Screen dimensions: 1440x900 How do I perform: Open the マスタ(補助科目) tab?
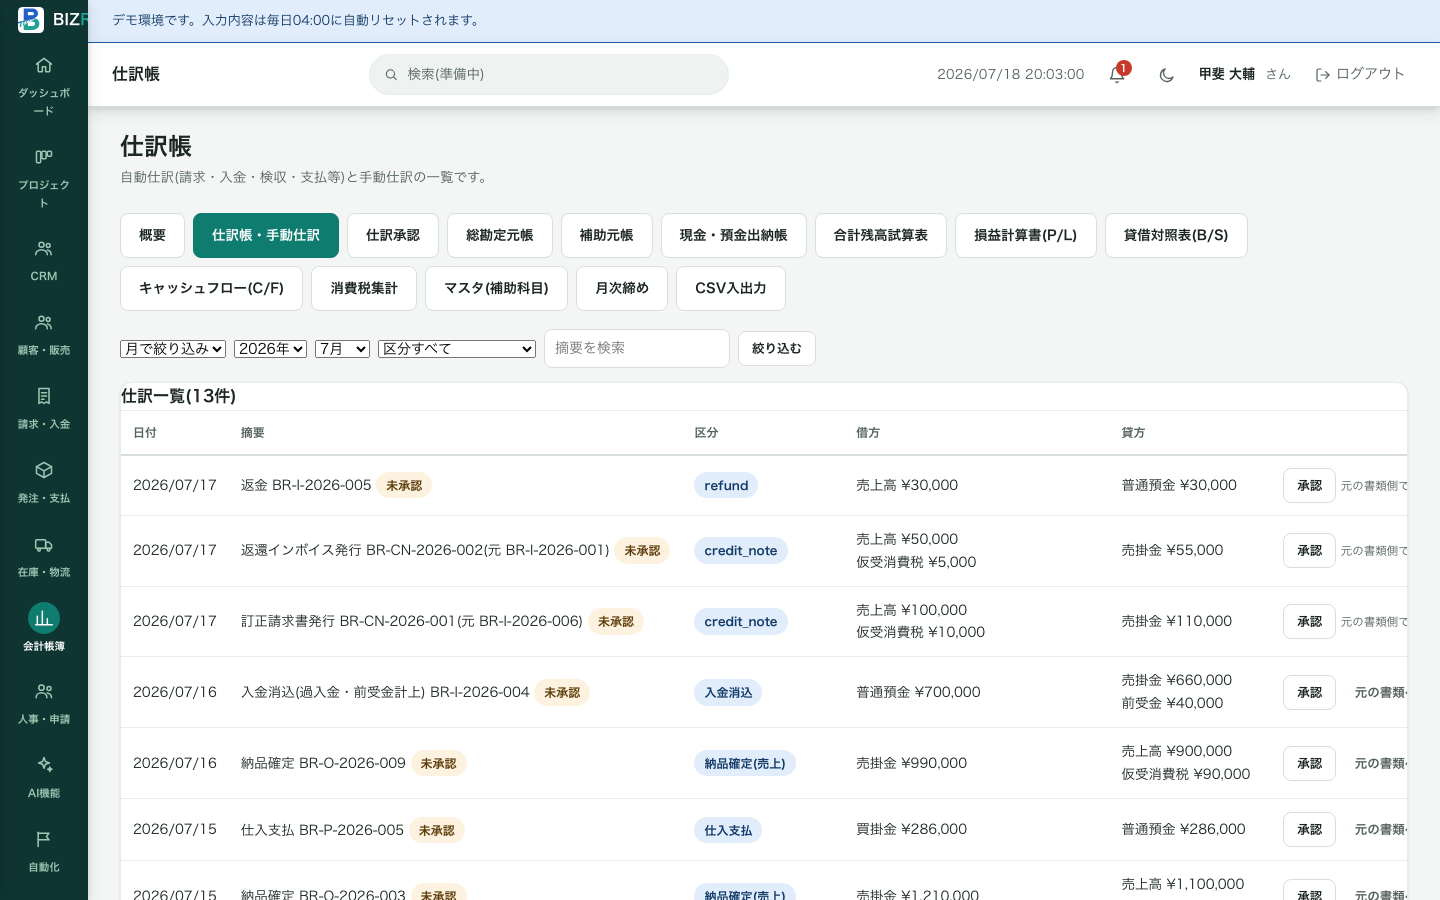point(496,288)
